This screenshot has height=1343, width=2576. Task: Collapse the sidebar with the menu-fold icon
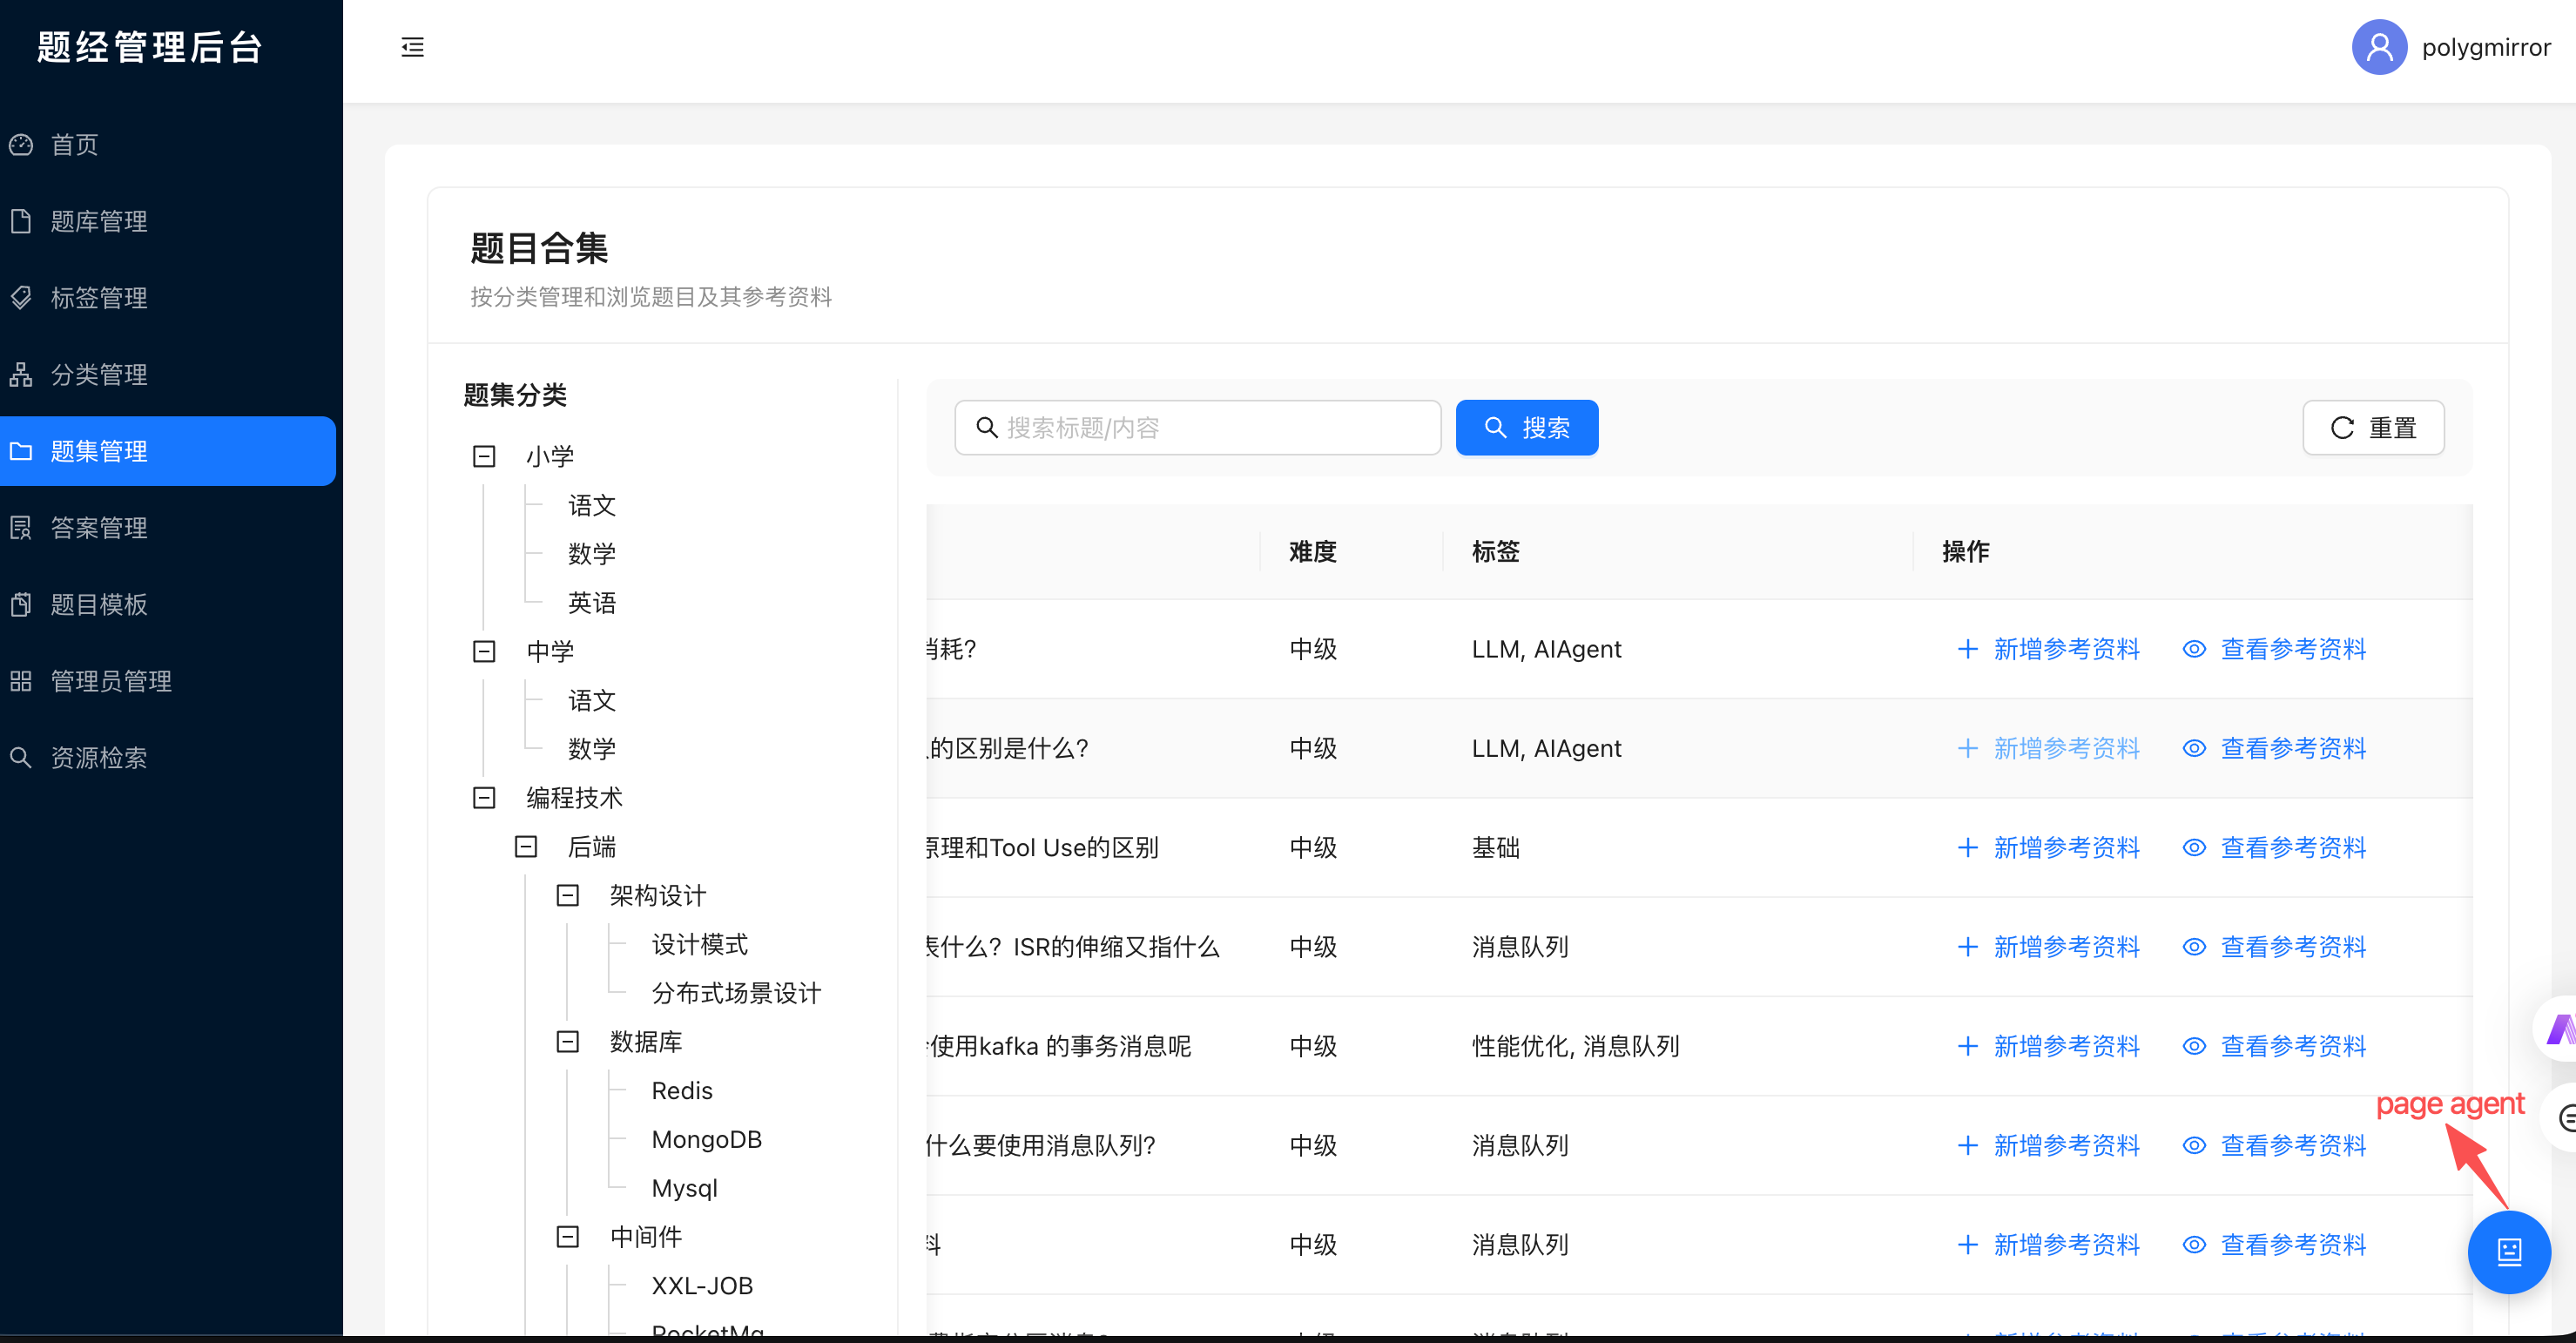[412, 47]
